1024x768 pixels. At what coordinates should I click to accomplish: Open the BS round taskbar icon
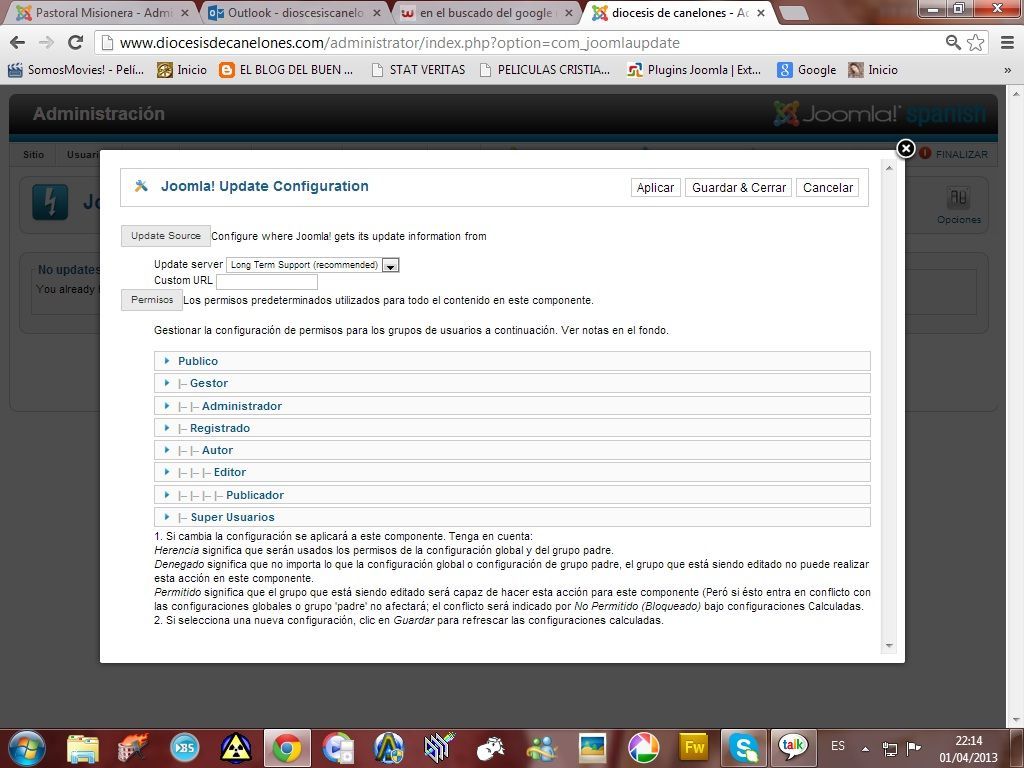pyautogui.click(x=185, y=748)
